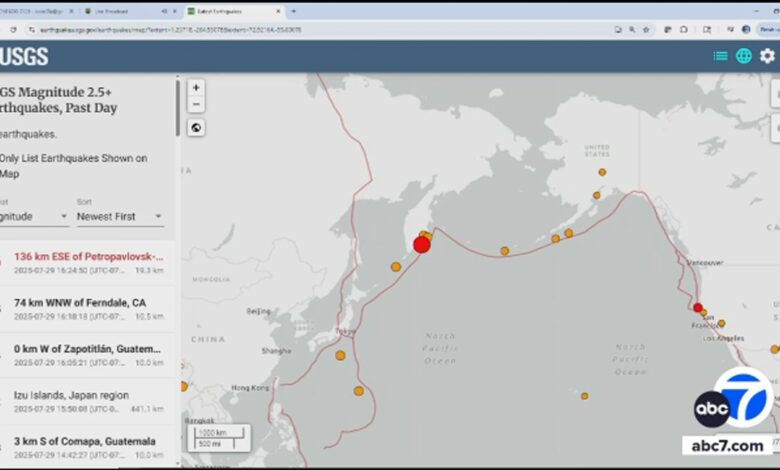This screenshot has width=780, height=470.
Task: Click the 19.3 km depth value
Action: (x=149, y=271)
